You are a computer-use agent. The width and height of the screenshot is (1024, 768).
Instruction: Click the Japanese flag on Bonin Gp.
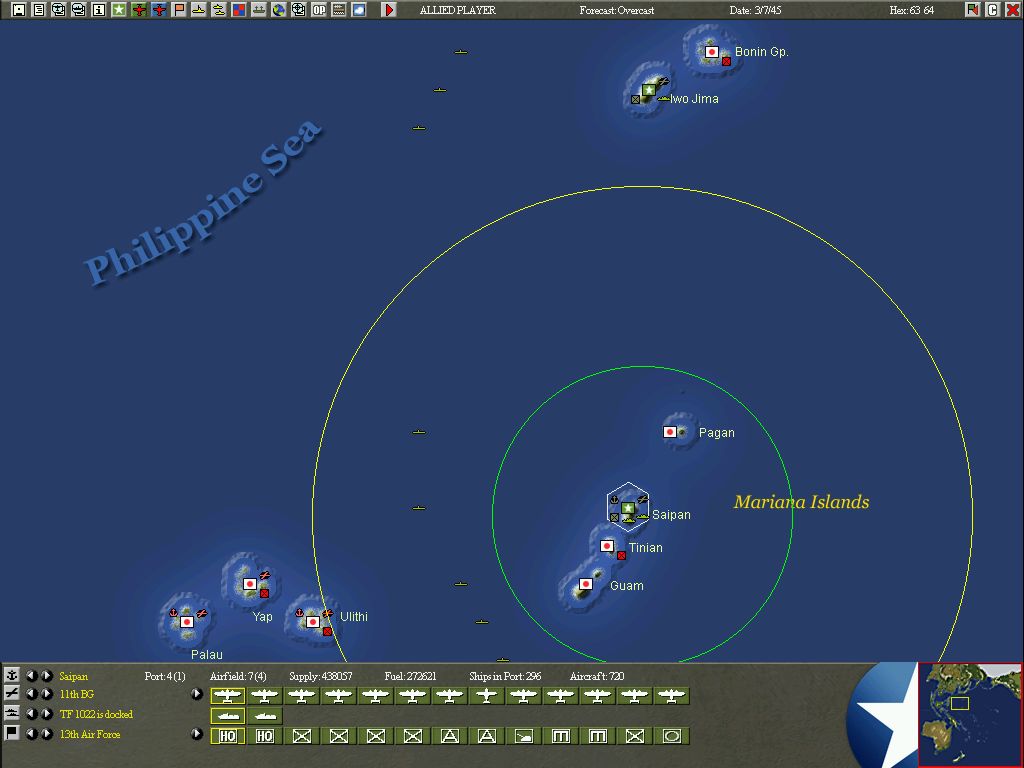[712, 52]
